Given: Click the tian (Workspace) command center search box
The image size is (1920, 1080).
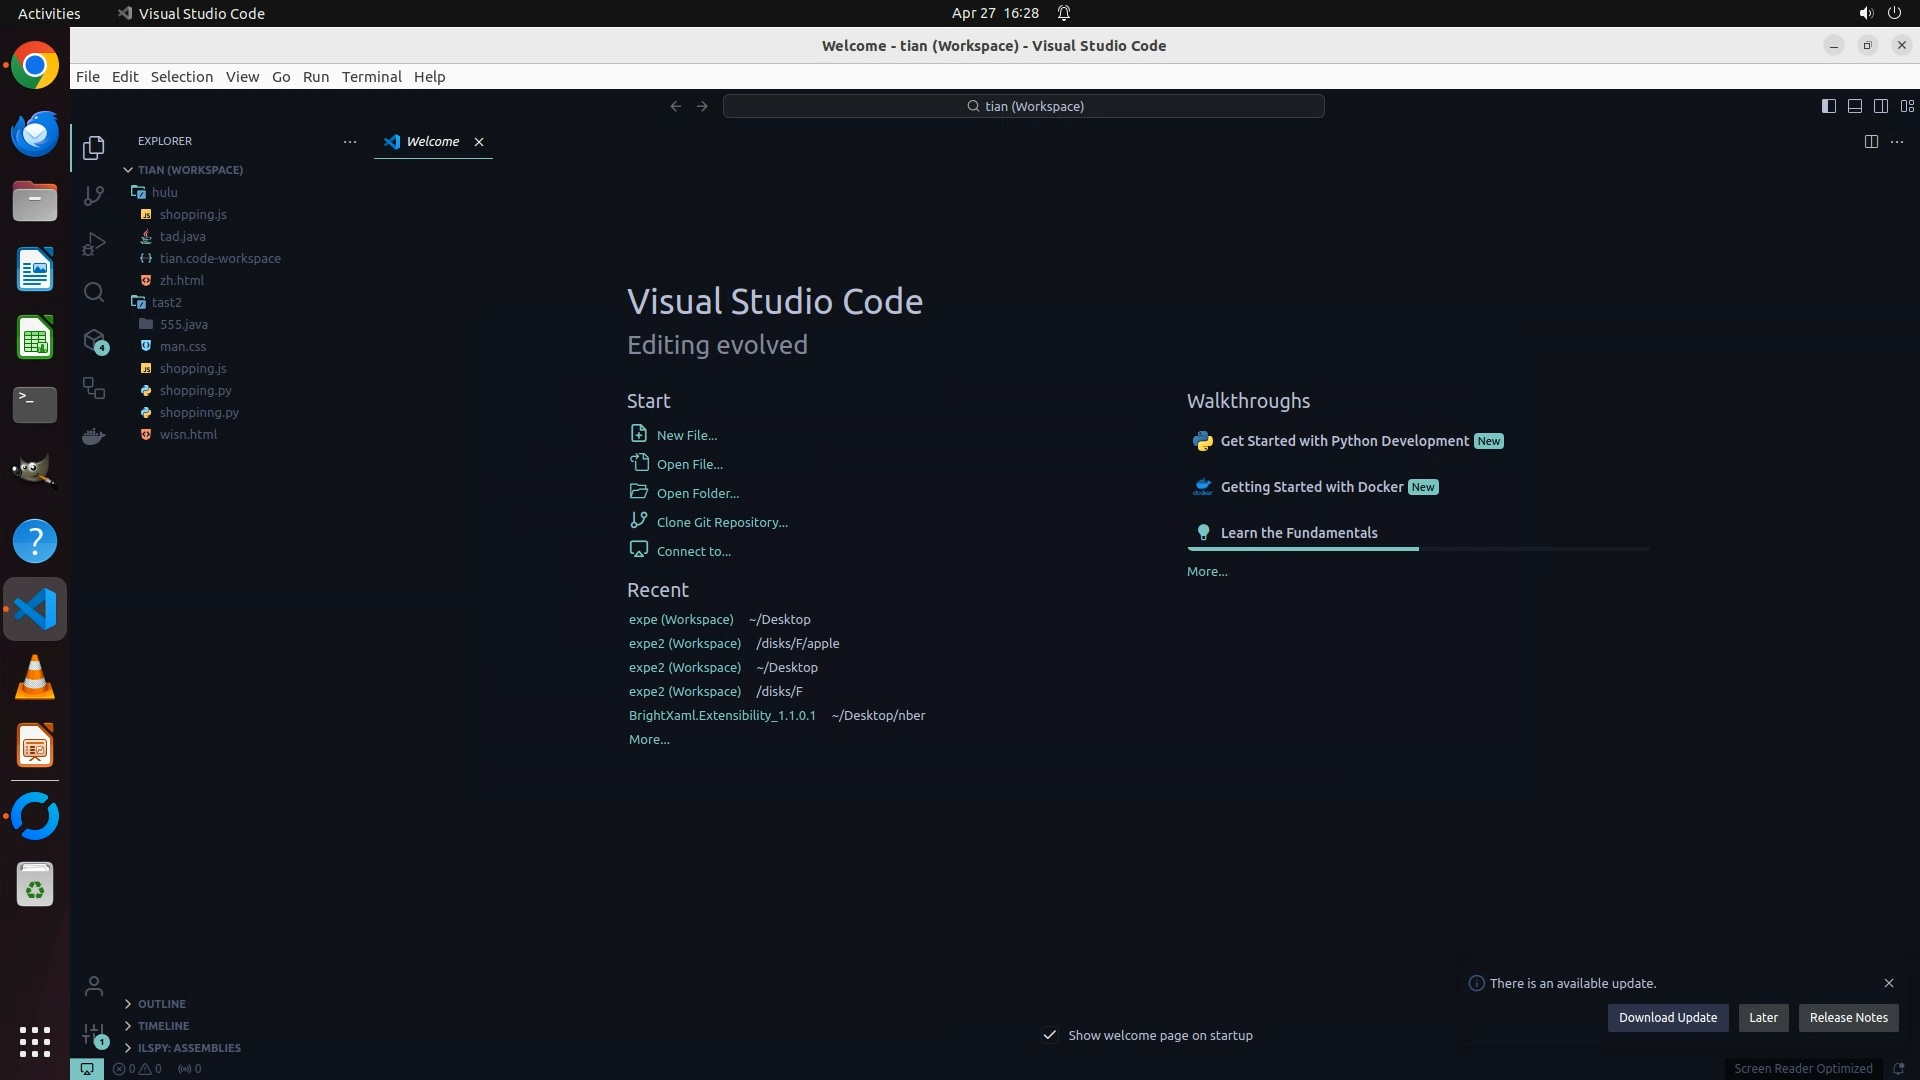Looking at the screenshot, I should pyautogui.click(x=1024, y=106).
